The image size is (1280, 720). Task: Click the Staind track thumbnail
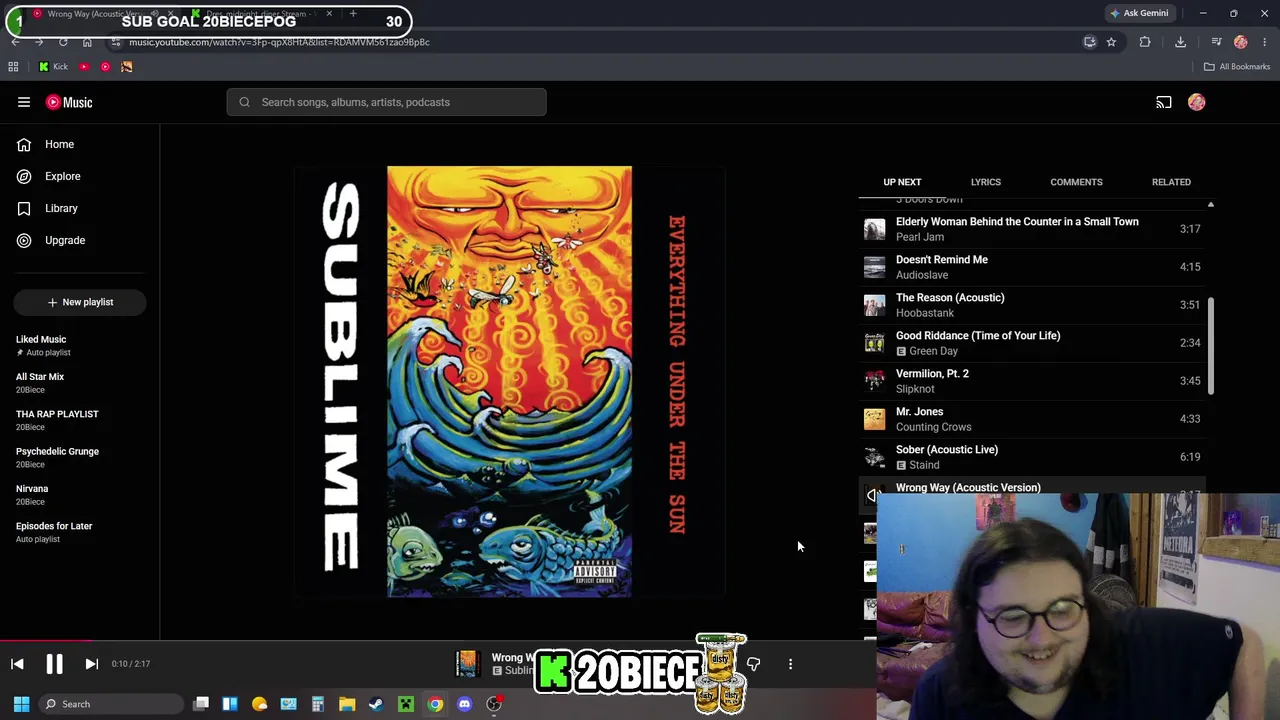coord(875,457)
